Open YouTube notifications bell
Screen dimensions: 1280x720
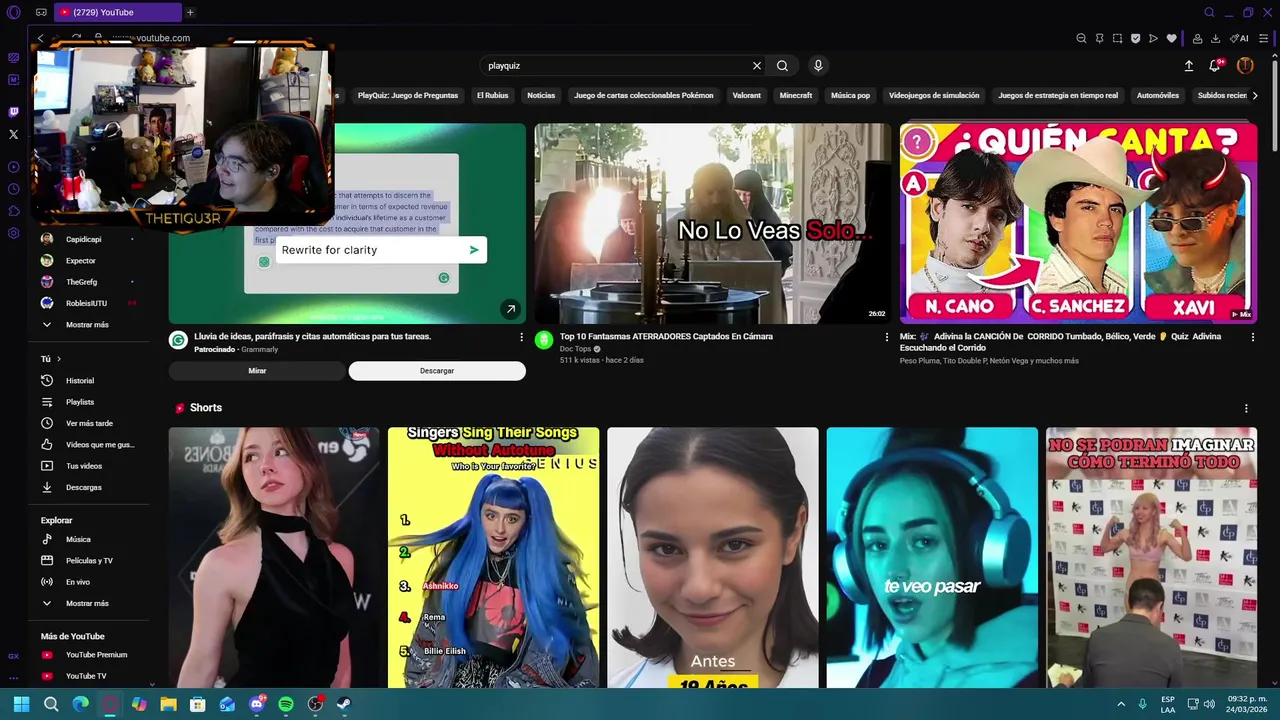1215,65
